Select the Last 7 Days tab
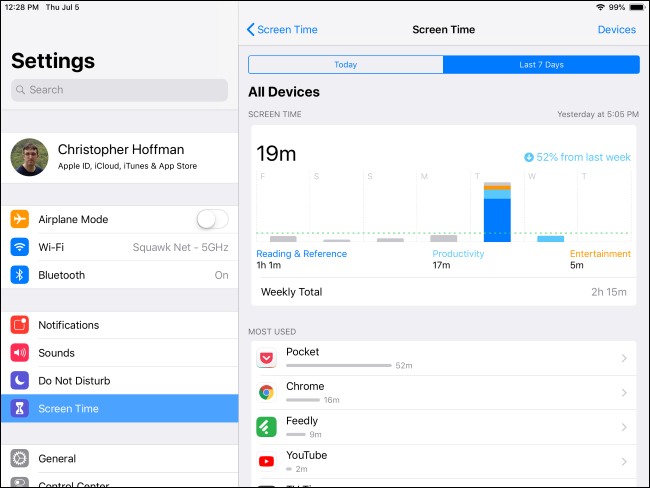This screenshot has height=488, width=650. [x=541, y=65]
